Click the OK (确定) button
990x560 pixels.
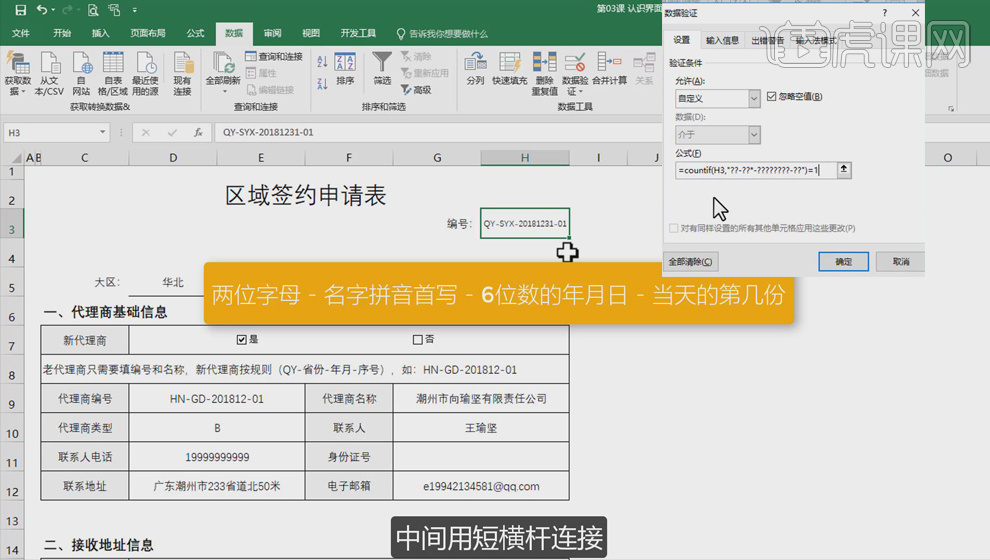pyautogui.click(x=844, y=261)
